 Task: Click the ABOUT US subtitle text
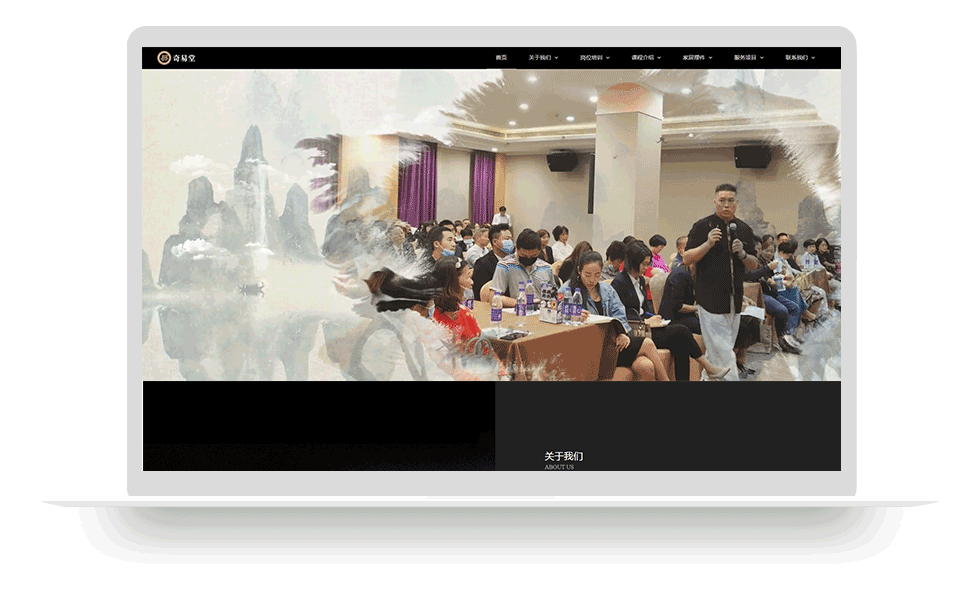[559, 467]
